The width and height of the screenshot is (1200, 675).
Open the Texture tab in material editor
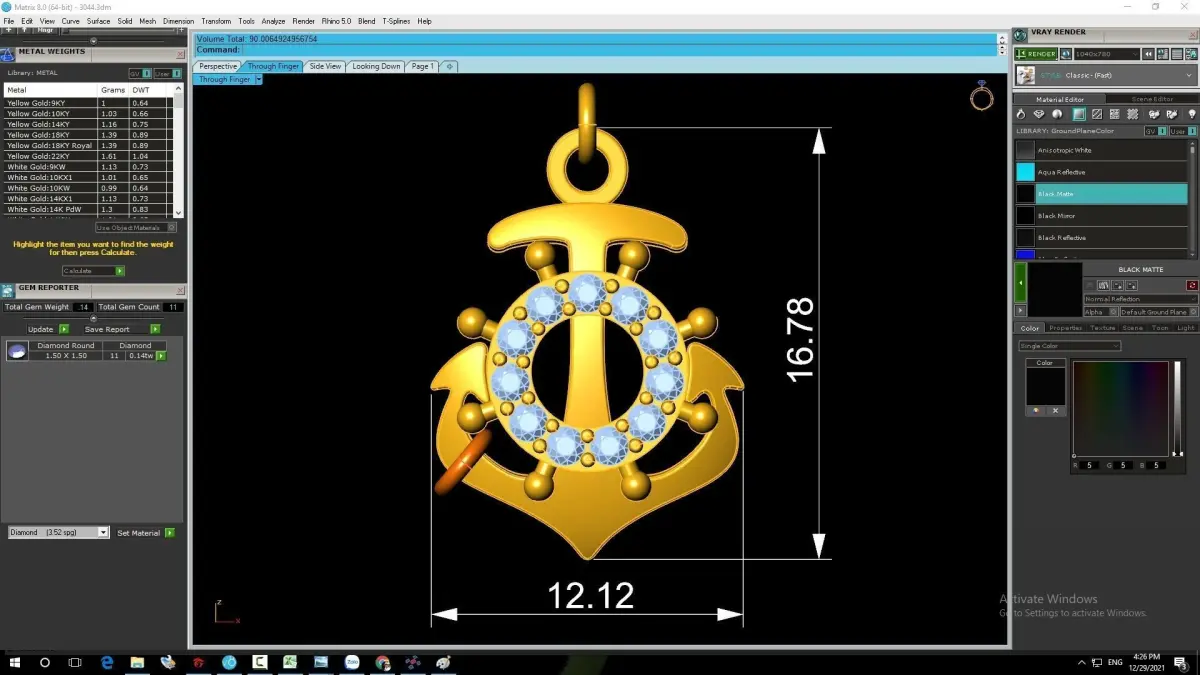pos(1102,328)
